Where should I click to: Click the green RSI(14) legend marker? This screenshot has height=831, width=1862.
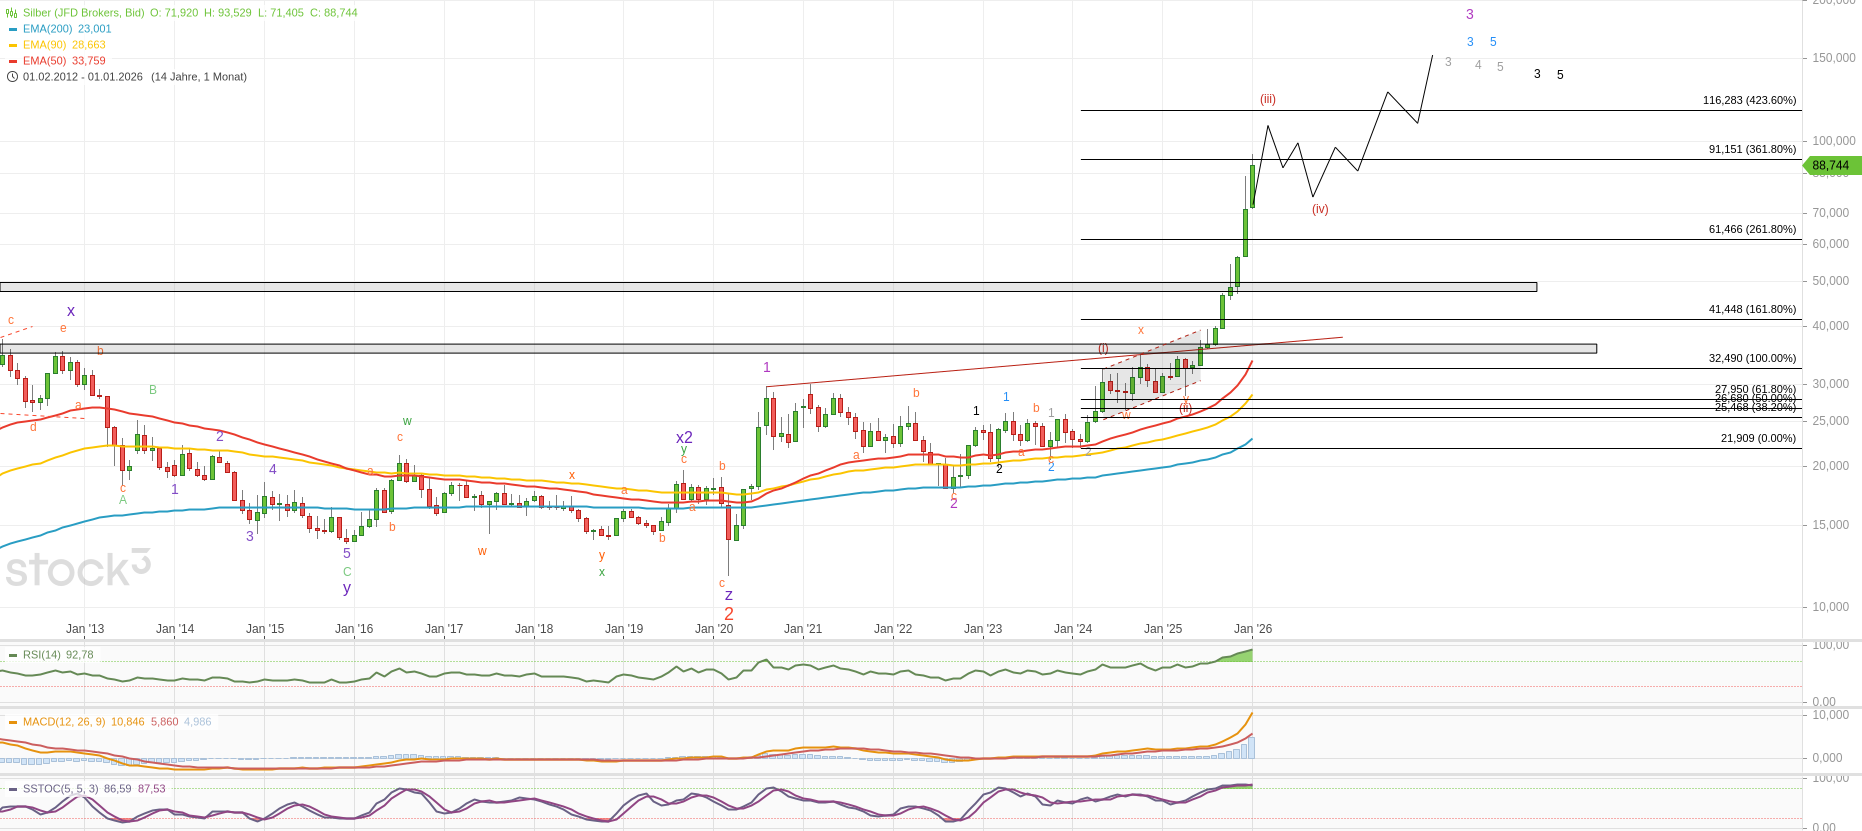(13, 656)
